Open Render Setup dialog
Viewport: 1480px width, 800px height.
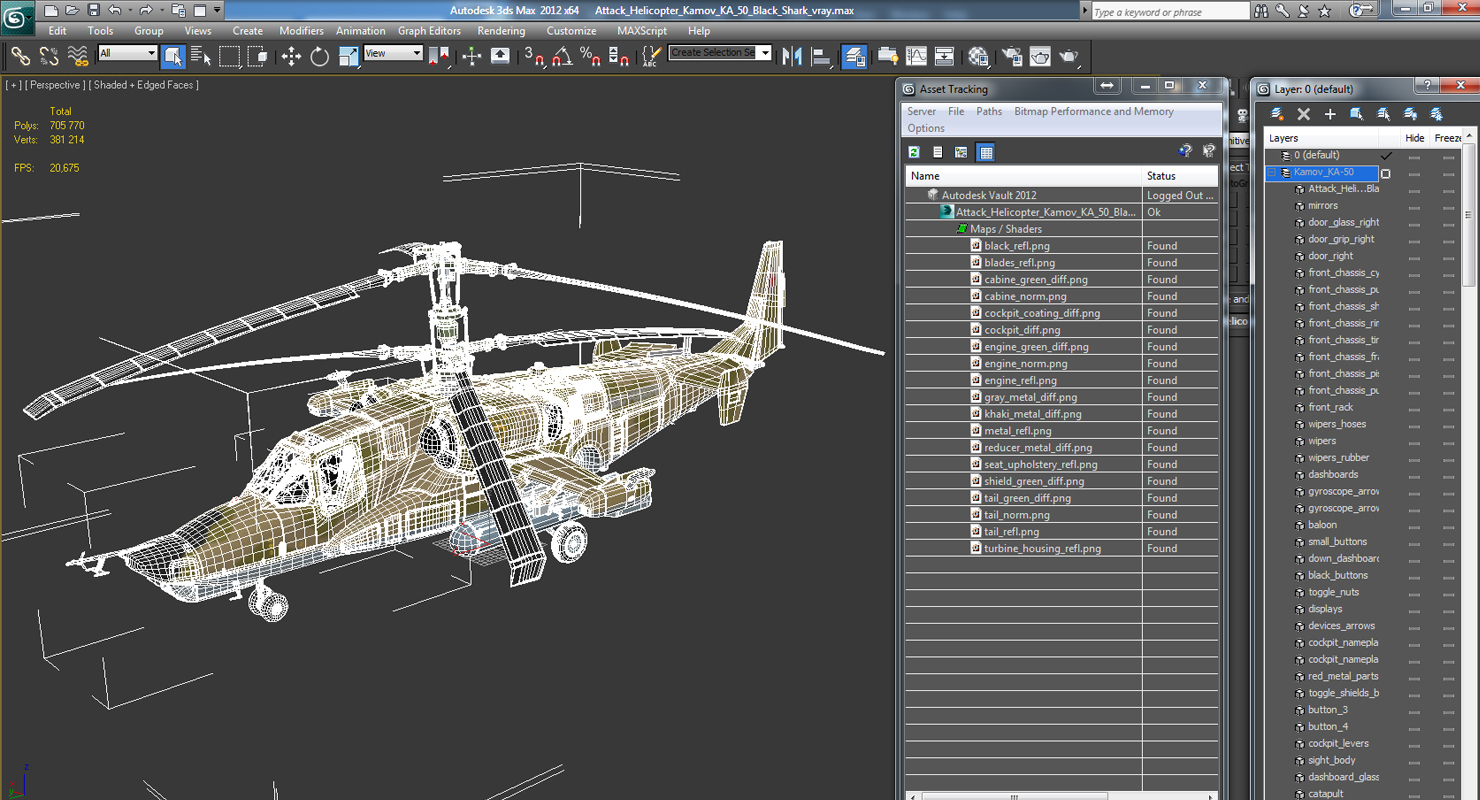pos(1012,56)
